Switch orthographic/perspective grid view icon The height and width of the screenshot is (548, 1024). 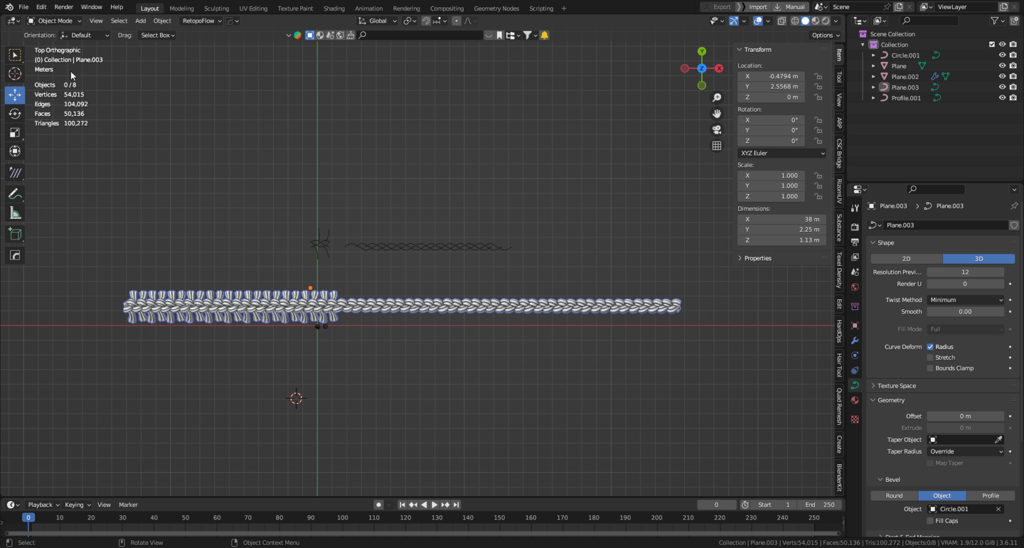pyautogui.click(x=717, y=146)
